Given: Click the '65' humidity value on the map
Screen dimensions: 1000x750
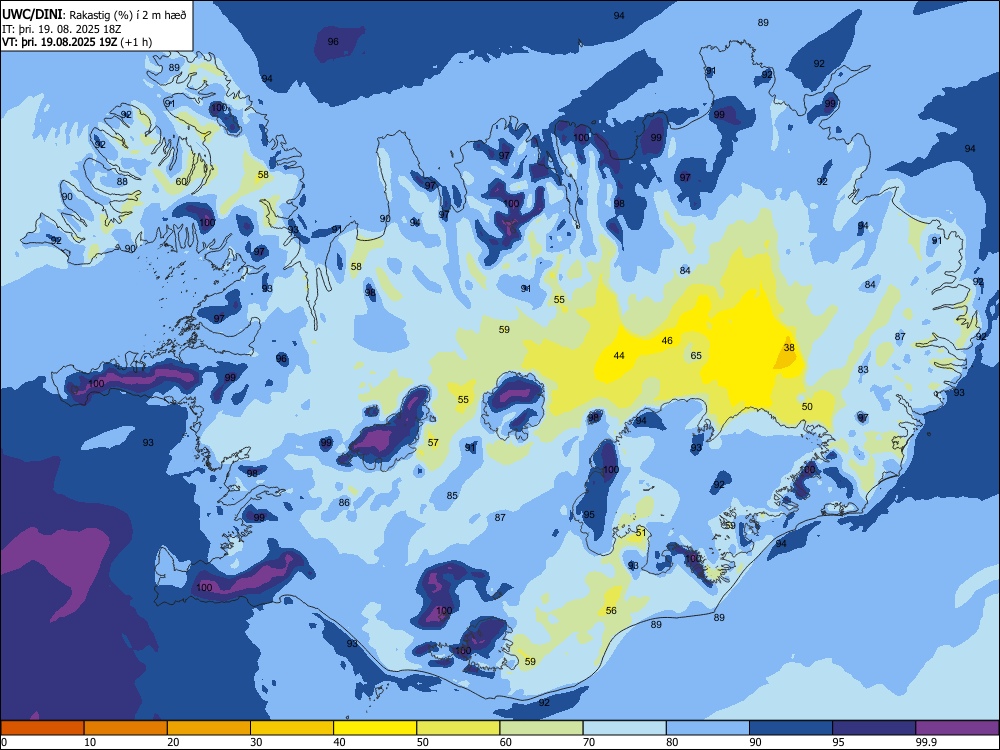Looking at the screenshot, I should tap(696, 355).
